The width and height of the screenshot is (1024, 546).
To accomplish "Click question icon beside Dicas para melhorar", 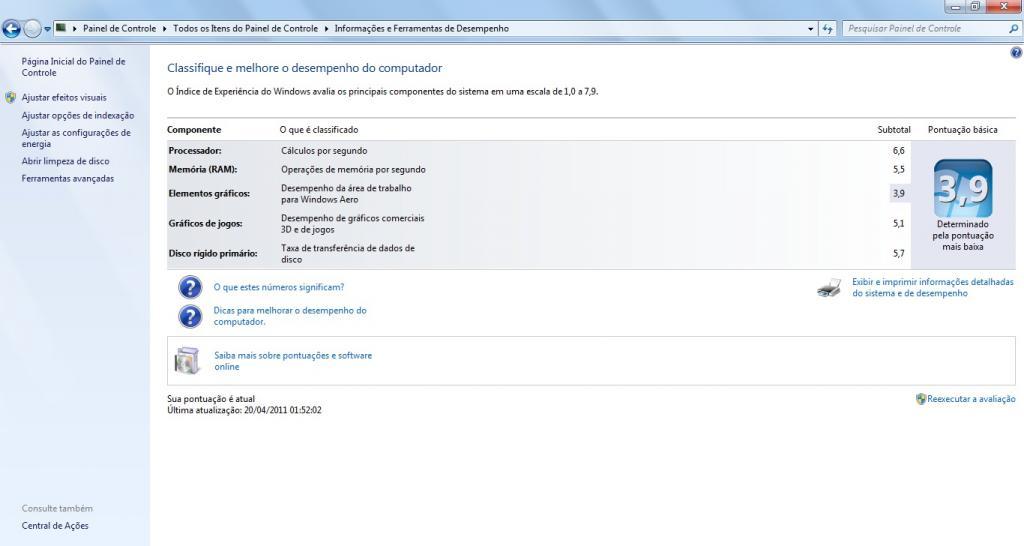I will pos(190,316).
